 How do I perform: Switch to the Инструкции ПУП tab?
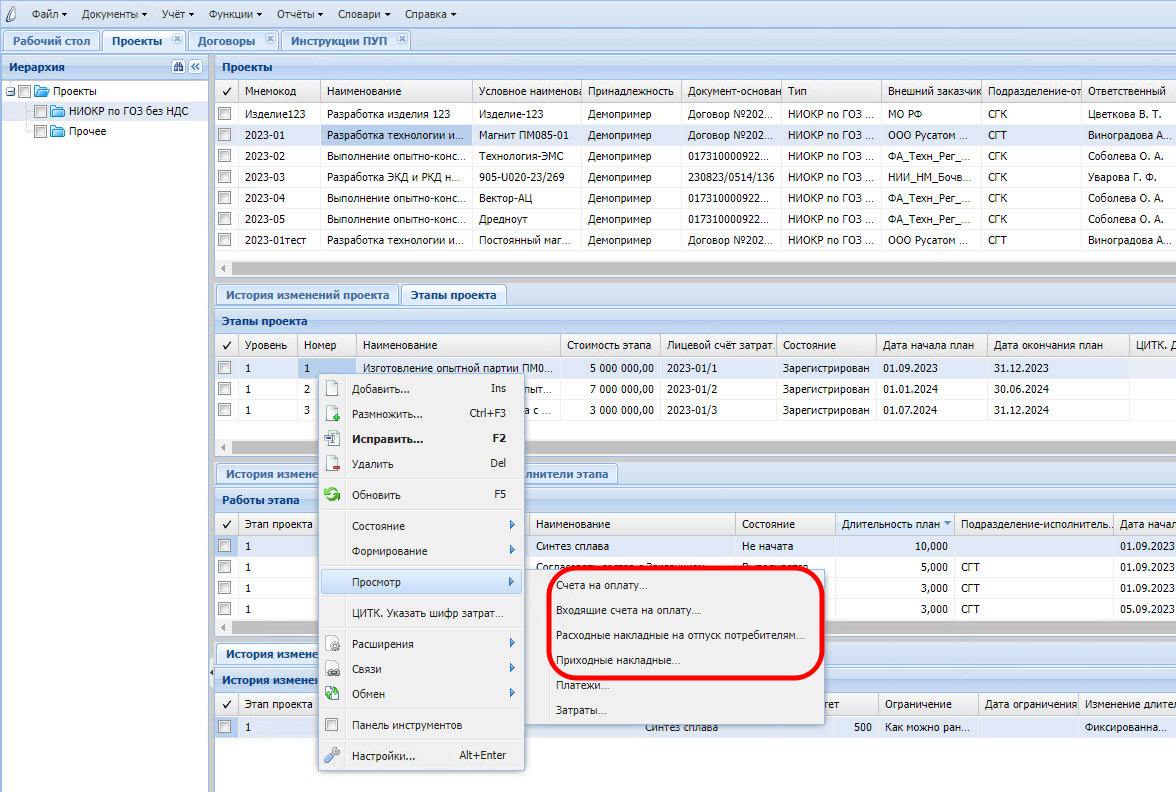(x=341, y=41)
